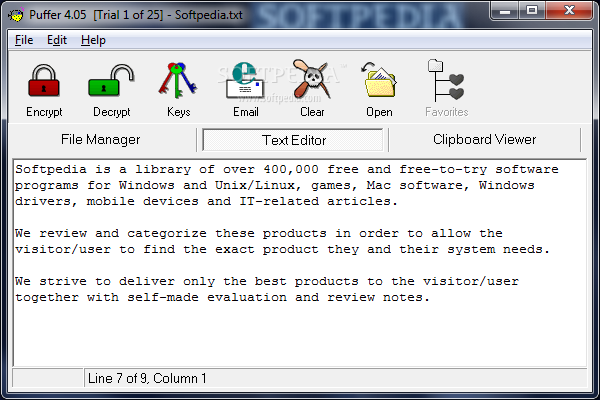This screenshot has height=400, width=600.
Task: Click on "Unix/Linux," in the second line
Action: 259,185
